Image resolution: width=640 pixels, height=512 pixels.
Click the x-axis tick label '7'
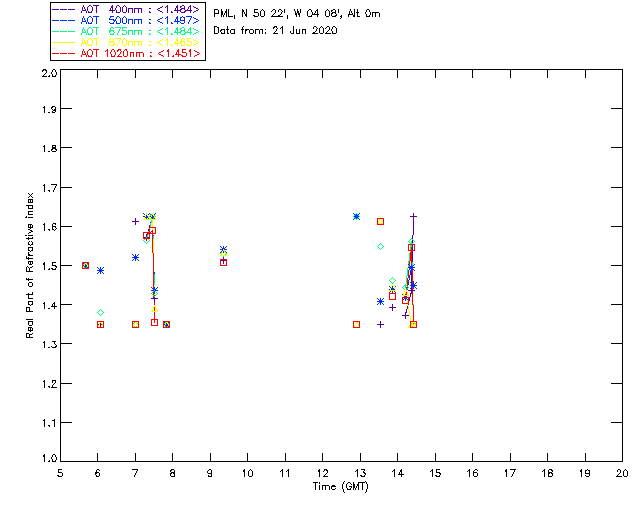tap(135, 473)
